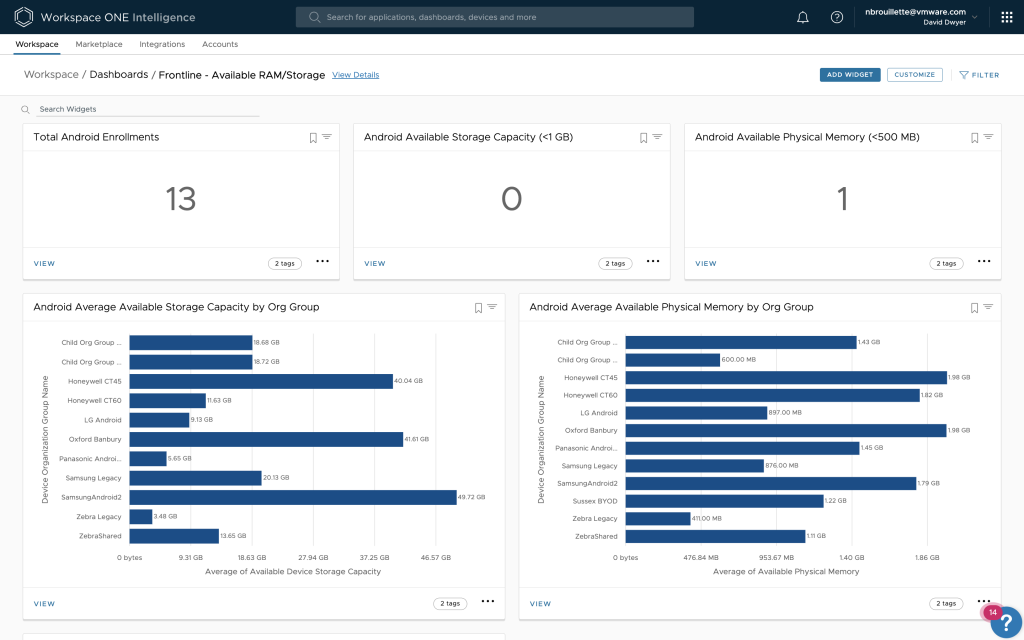1024x640 pixels.
Task: Click the Oxford Banbury storage bar (41.61 GB)
Action: coord(266,440)
